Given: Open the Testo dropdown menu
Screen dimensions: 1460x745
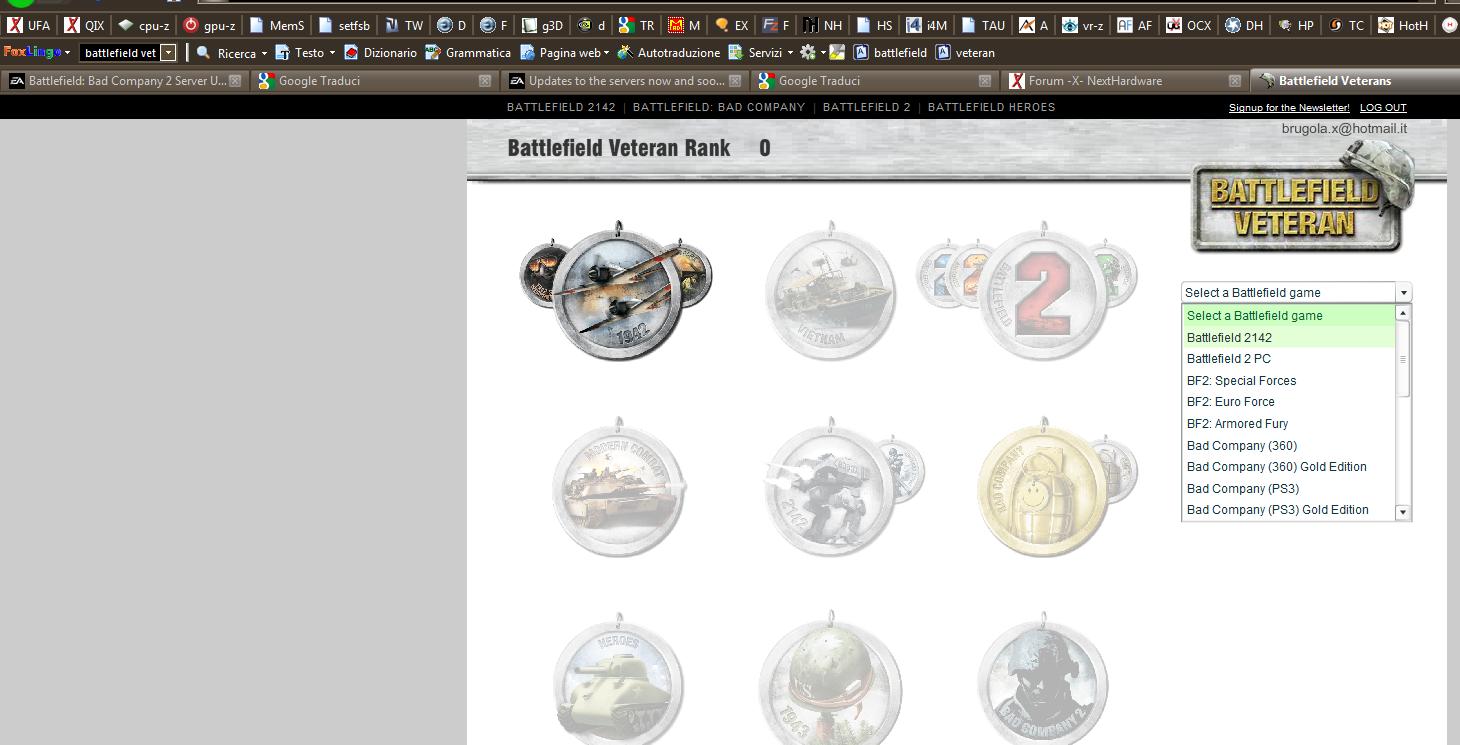Looking at the screenshot, I should pos(305,52).
